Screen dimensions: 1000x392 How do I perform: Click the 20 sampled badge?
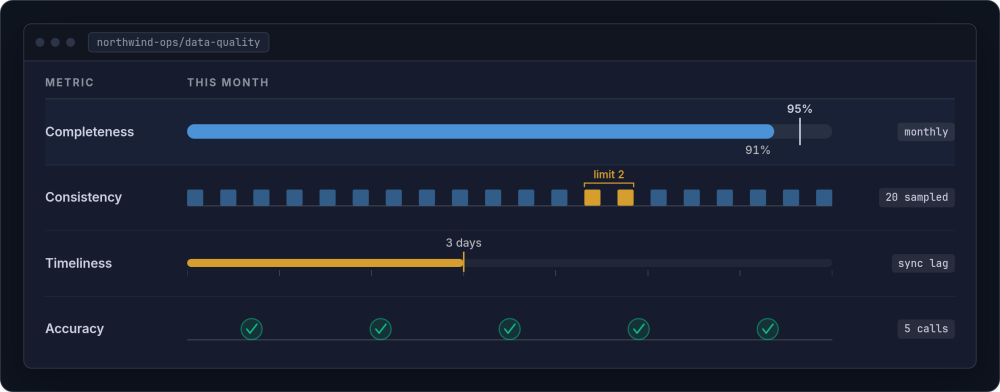(x=916, y=198)
